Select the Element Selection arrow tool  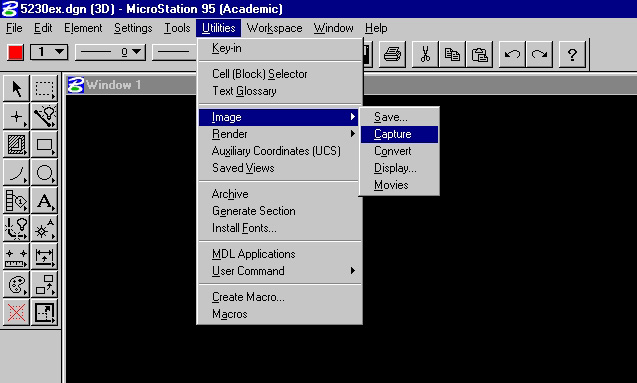[16, 88]
